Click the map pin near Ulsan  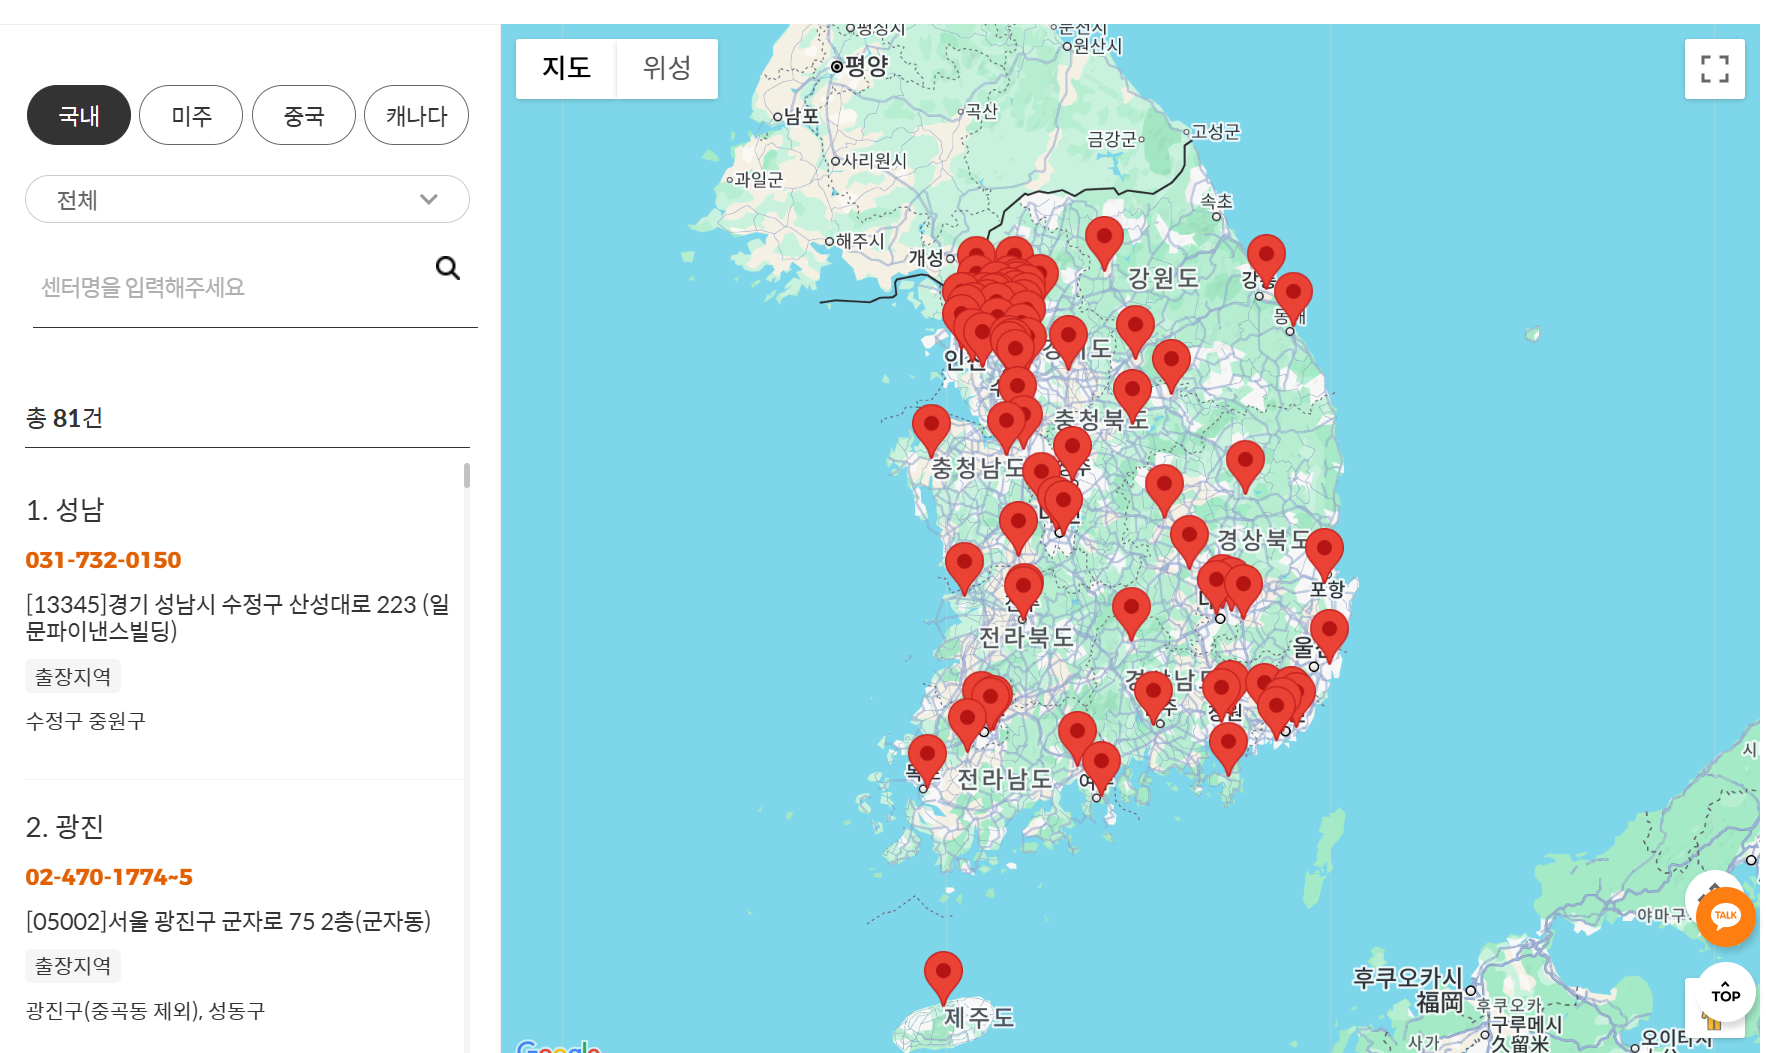click(1329, 633)
